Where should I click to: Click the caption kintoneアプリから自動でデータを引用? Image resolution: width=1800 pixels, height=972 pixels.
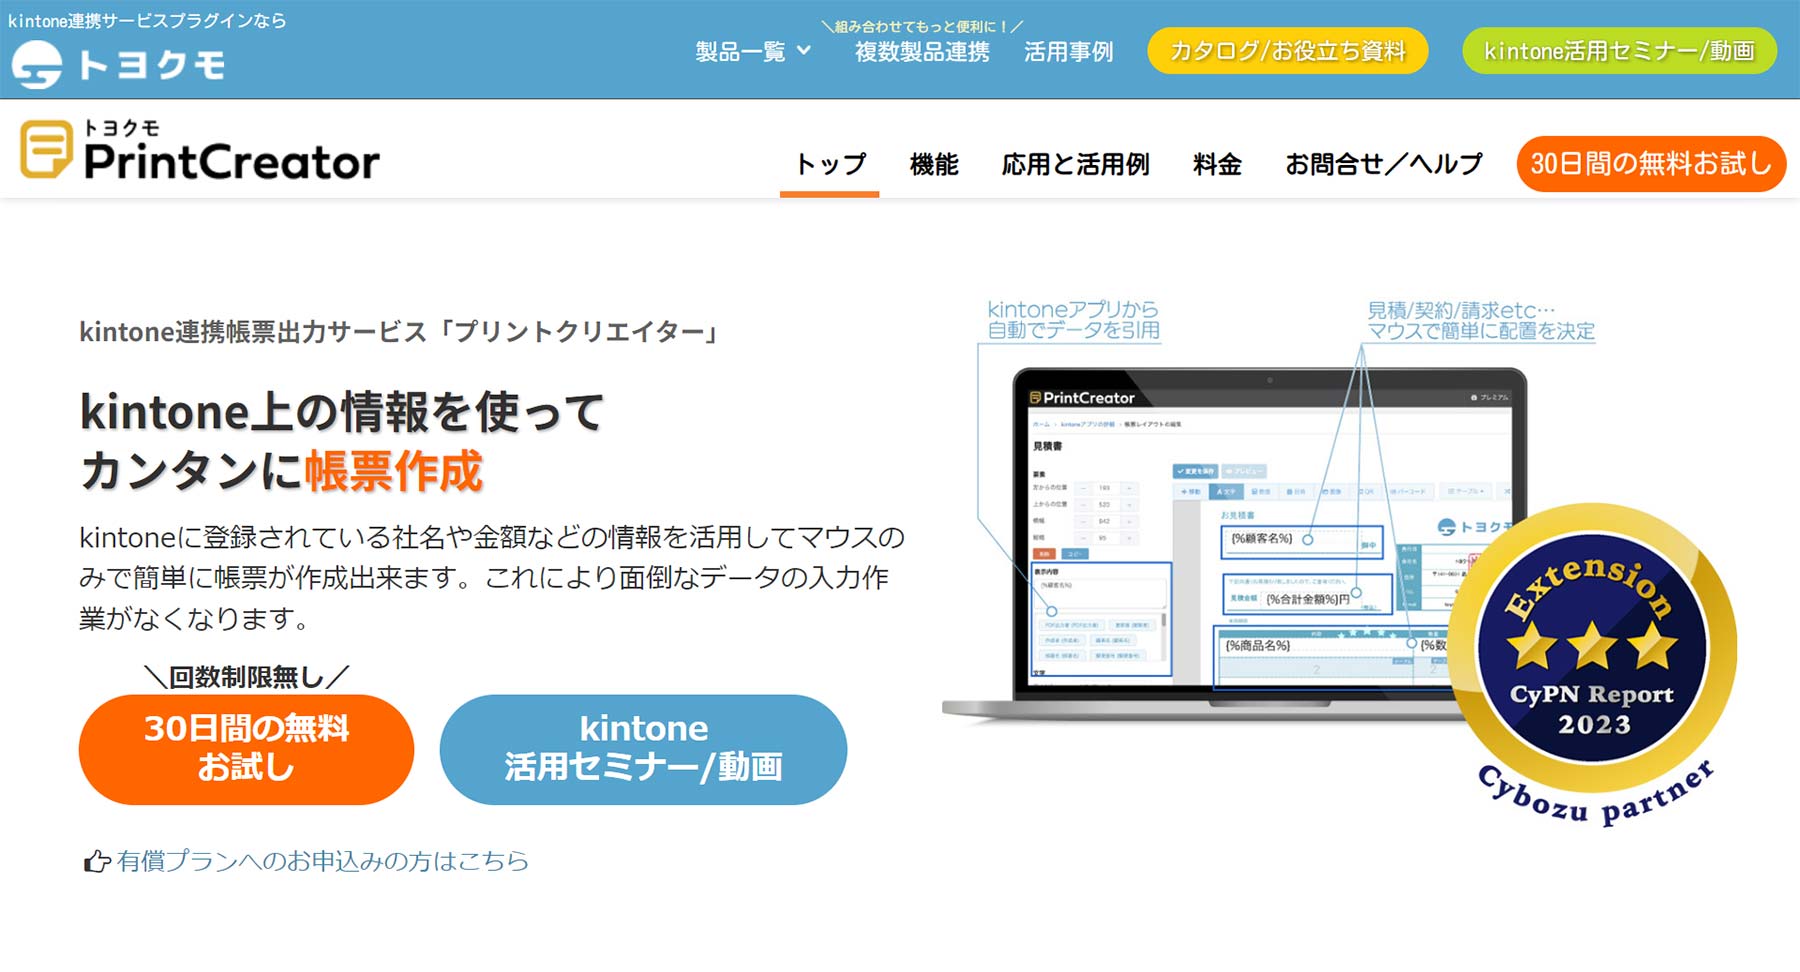1073,320
